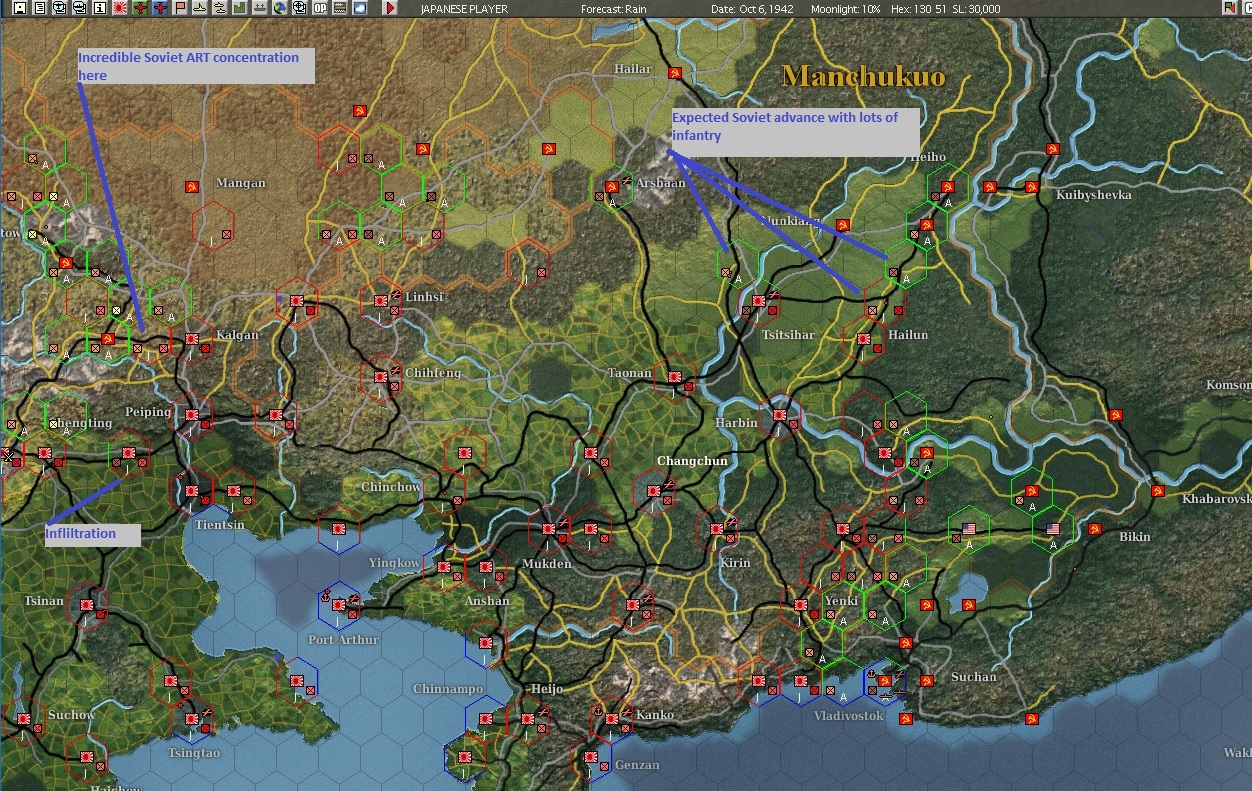Open the globe icon in toolbar
The width and height of the screenshot is (1252, 791).
279,8
